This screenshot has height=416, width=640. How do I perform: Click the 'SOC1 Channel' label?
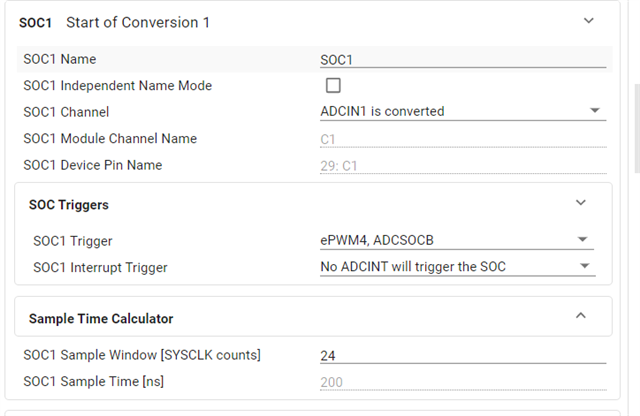[66, 112]
